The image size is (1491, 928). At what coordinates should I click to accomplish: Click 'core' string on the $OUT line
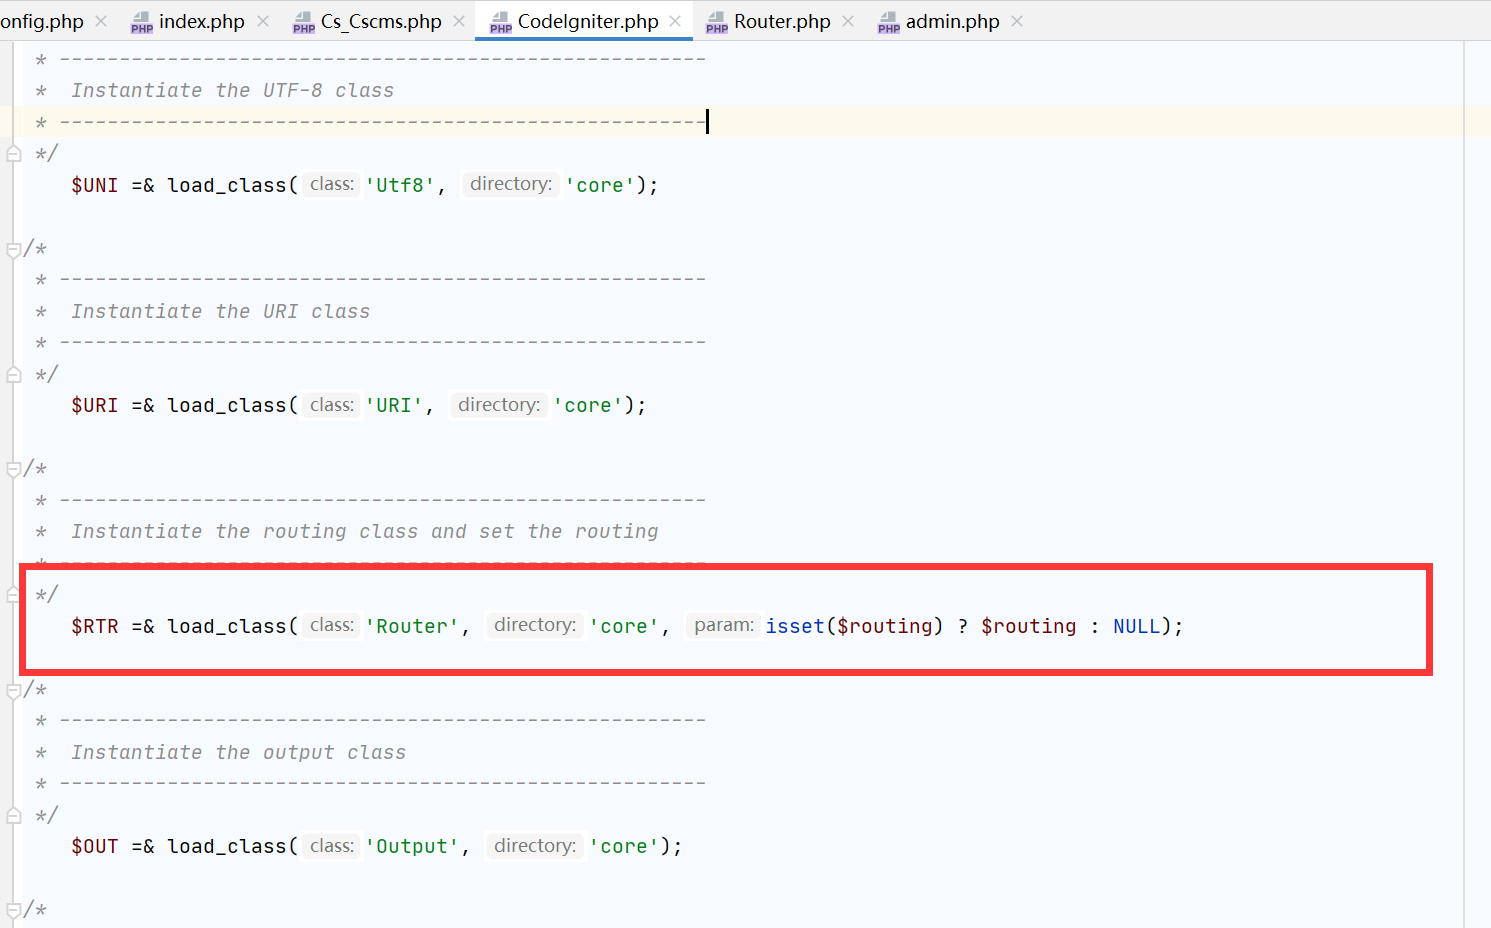[x=624, y=846]
